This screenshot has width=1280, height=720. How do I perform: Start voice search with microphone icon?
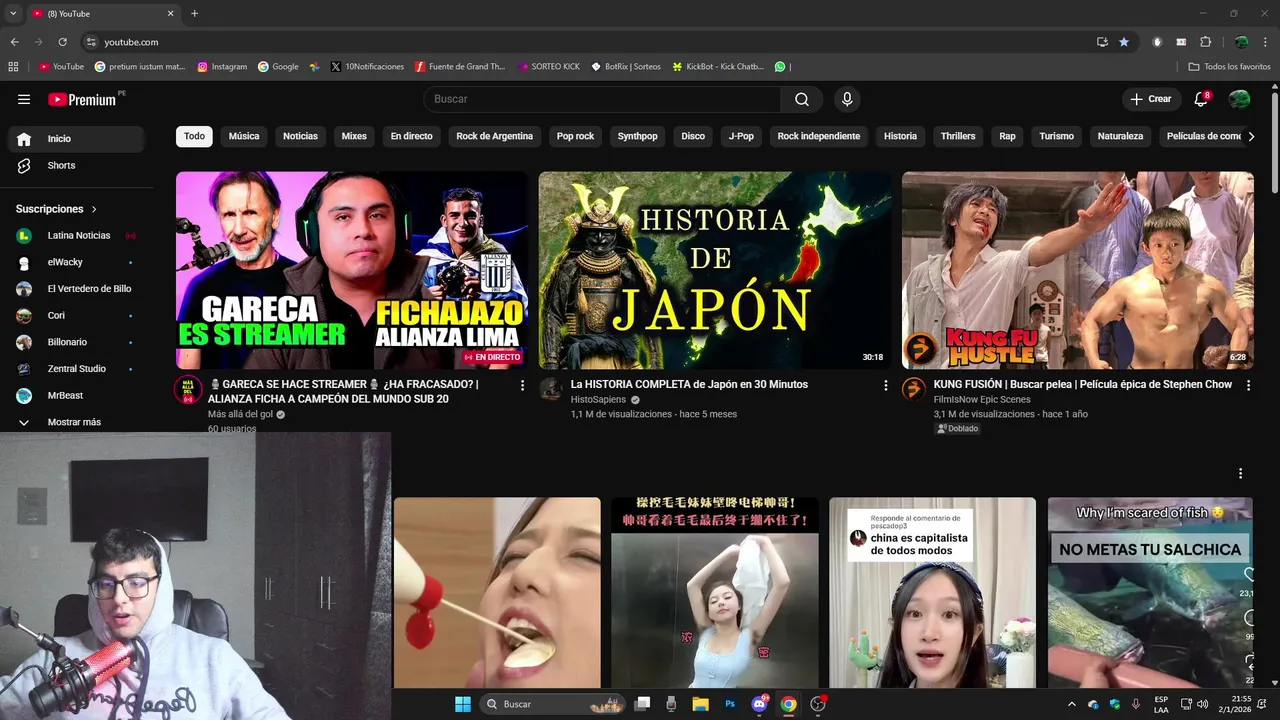coord(847,99)
